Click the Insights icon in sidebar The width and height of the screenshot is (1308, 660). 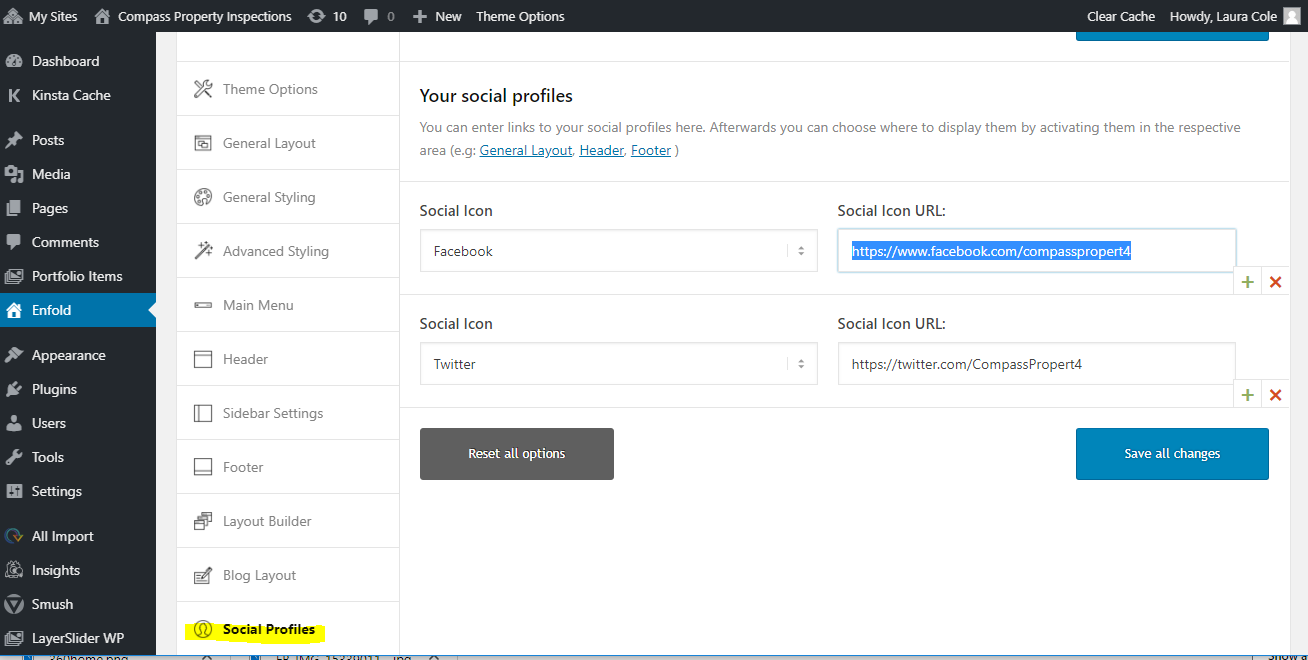[14, 570]
